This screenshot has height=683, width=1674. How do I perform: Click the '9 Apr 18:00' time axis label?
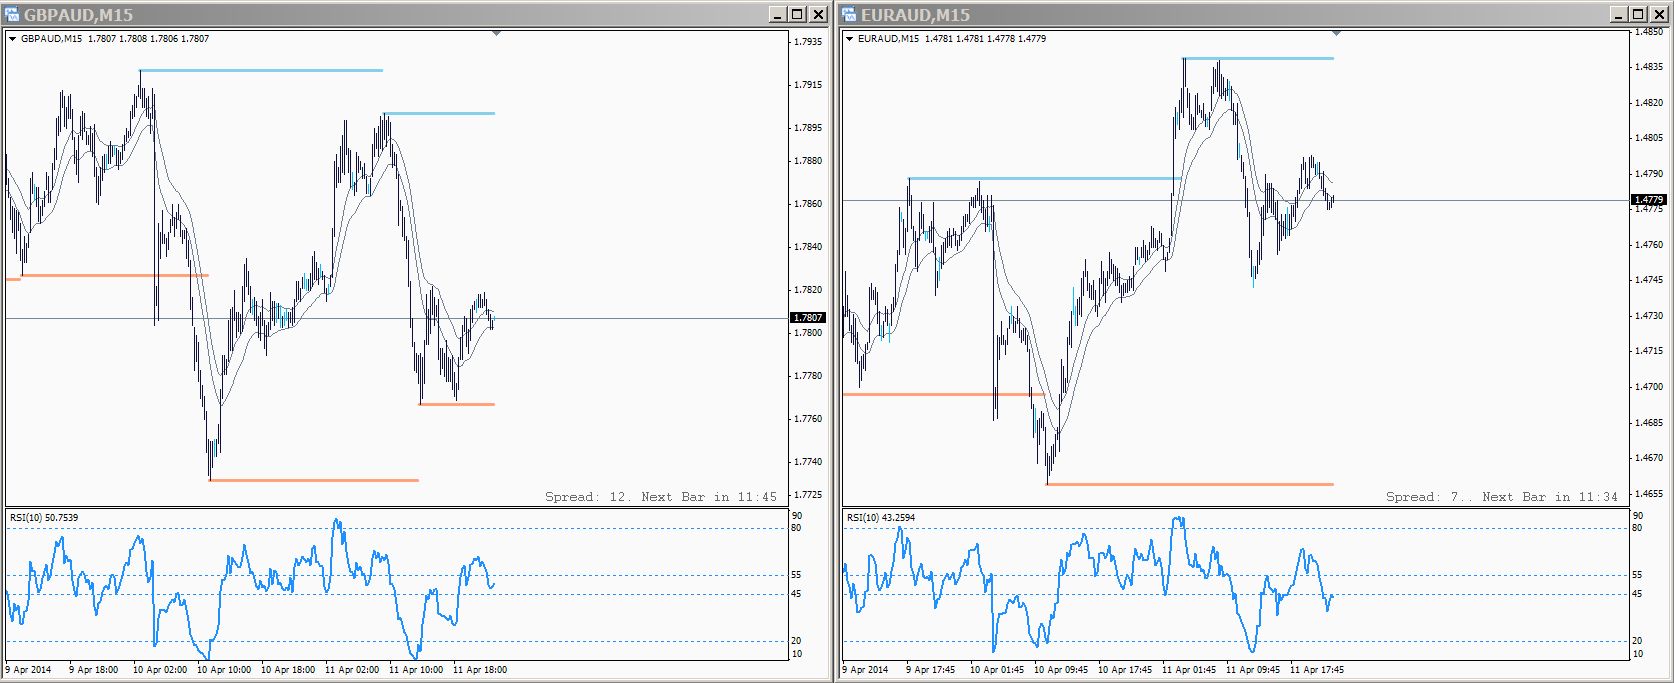[x=93, y=670]
